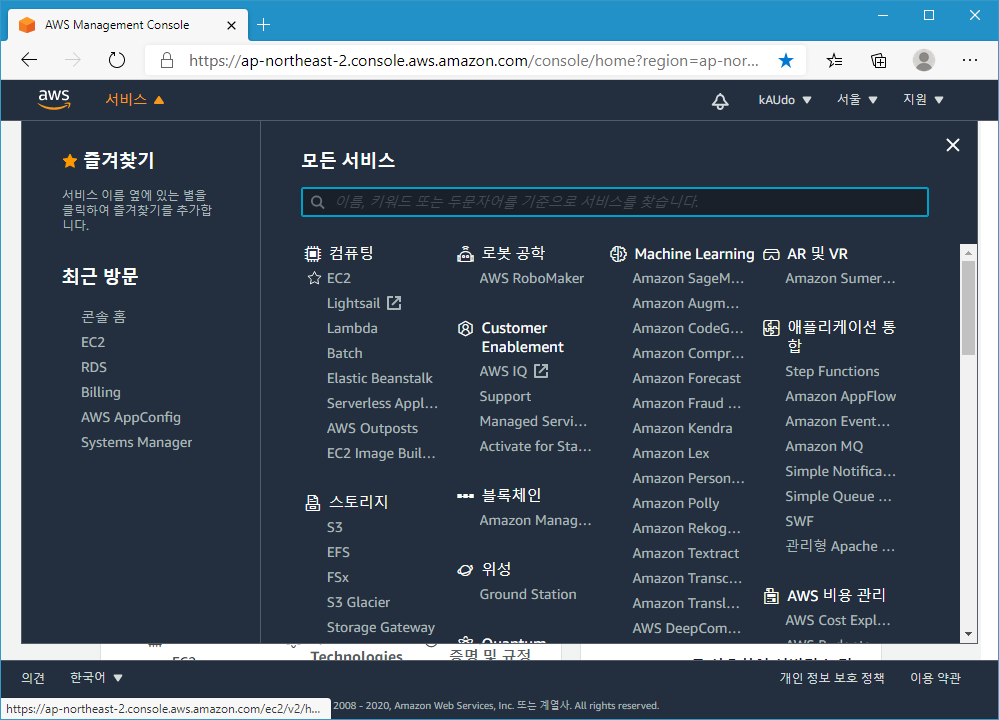999x720 pixels.
Task: Open Systems Manager from recent visits
Action: pos(136,442)
